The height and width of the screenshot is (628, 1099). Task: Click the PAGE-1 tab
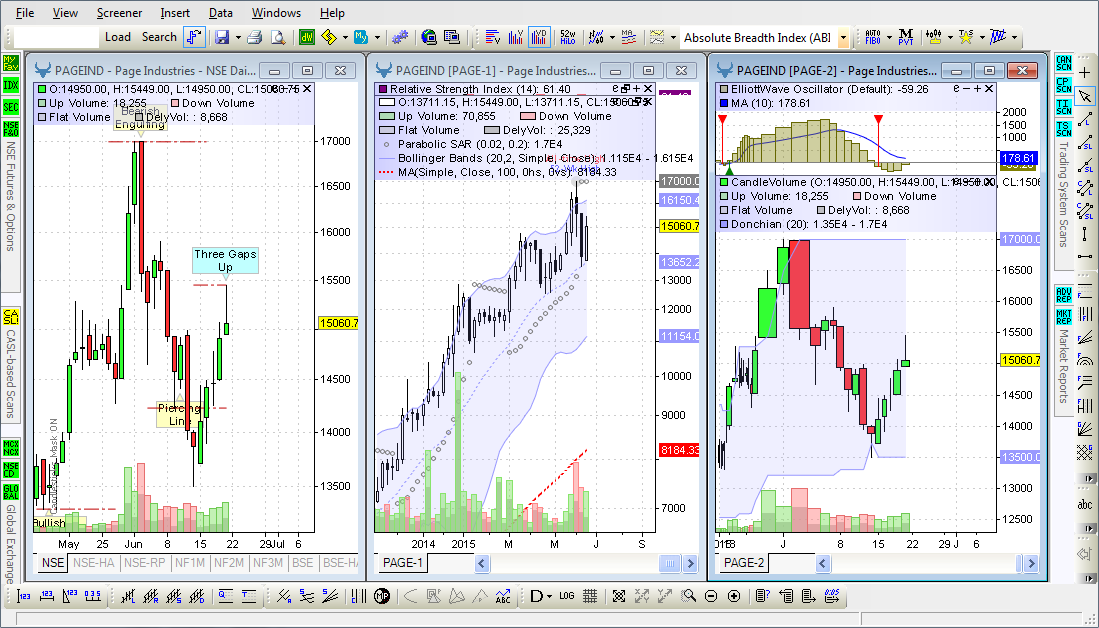(402, 562)
